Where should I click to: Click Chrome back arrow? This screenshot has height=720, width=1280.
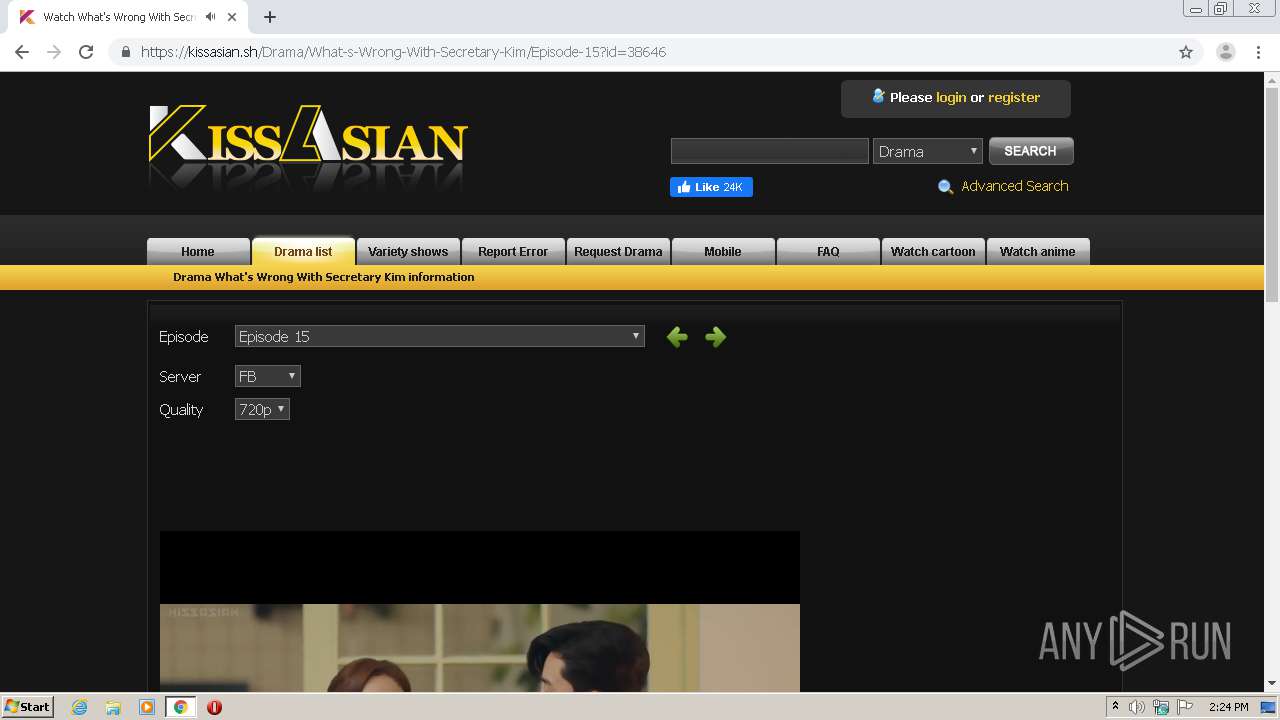point(22,52)
